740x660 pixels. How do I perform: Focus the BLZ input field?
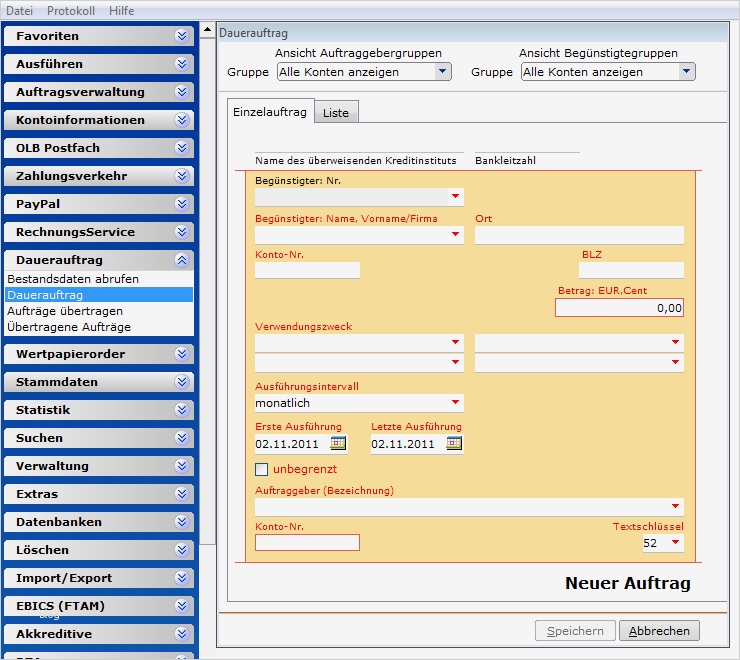(x=631, y=271)
